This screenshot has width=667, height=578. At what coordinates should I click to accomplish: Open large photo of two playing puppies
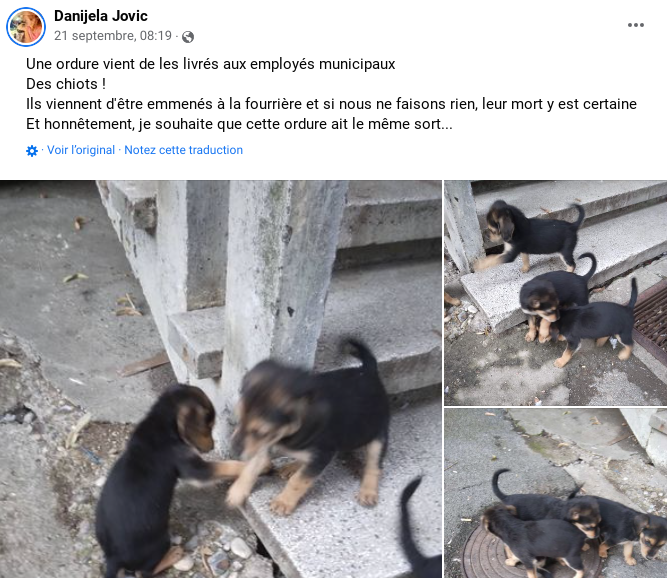click(221, 379)
